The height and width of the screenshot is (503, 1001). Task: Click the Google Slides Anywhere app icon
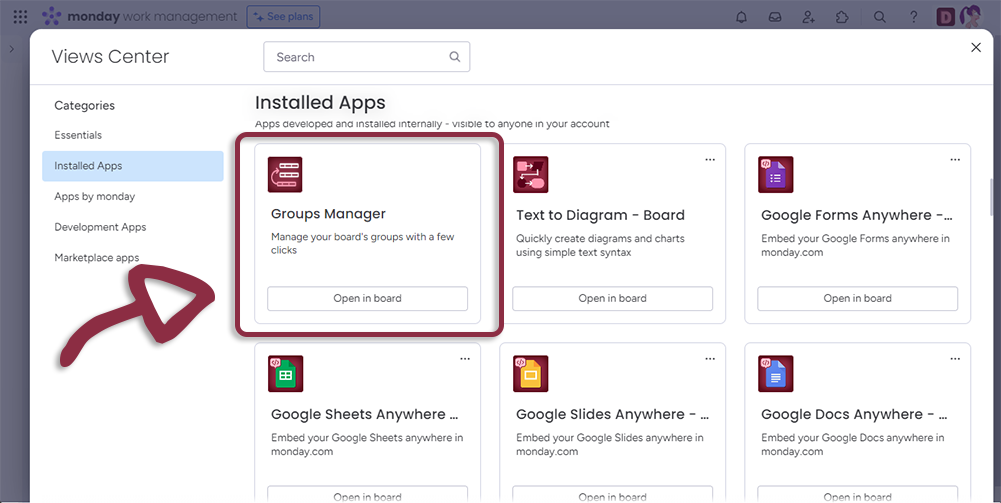tap(530, 374)
